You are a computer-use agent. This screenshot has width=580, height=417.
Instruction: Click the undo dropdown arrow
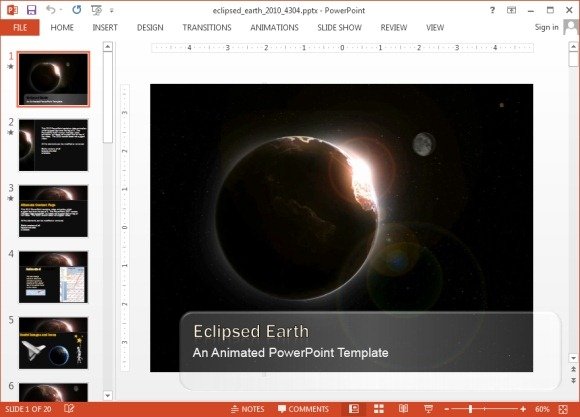[61, 10]
